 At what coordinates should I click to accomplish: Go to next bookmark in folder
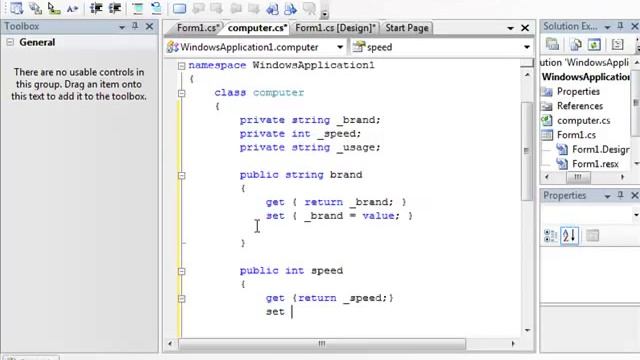coord(254,8)
